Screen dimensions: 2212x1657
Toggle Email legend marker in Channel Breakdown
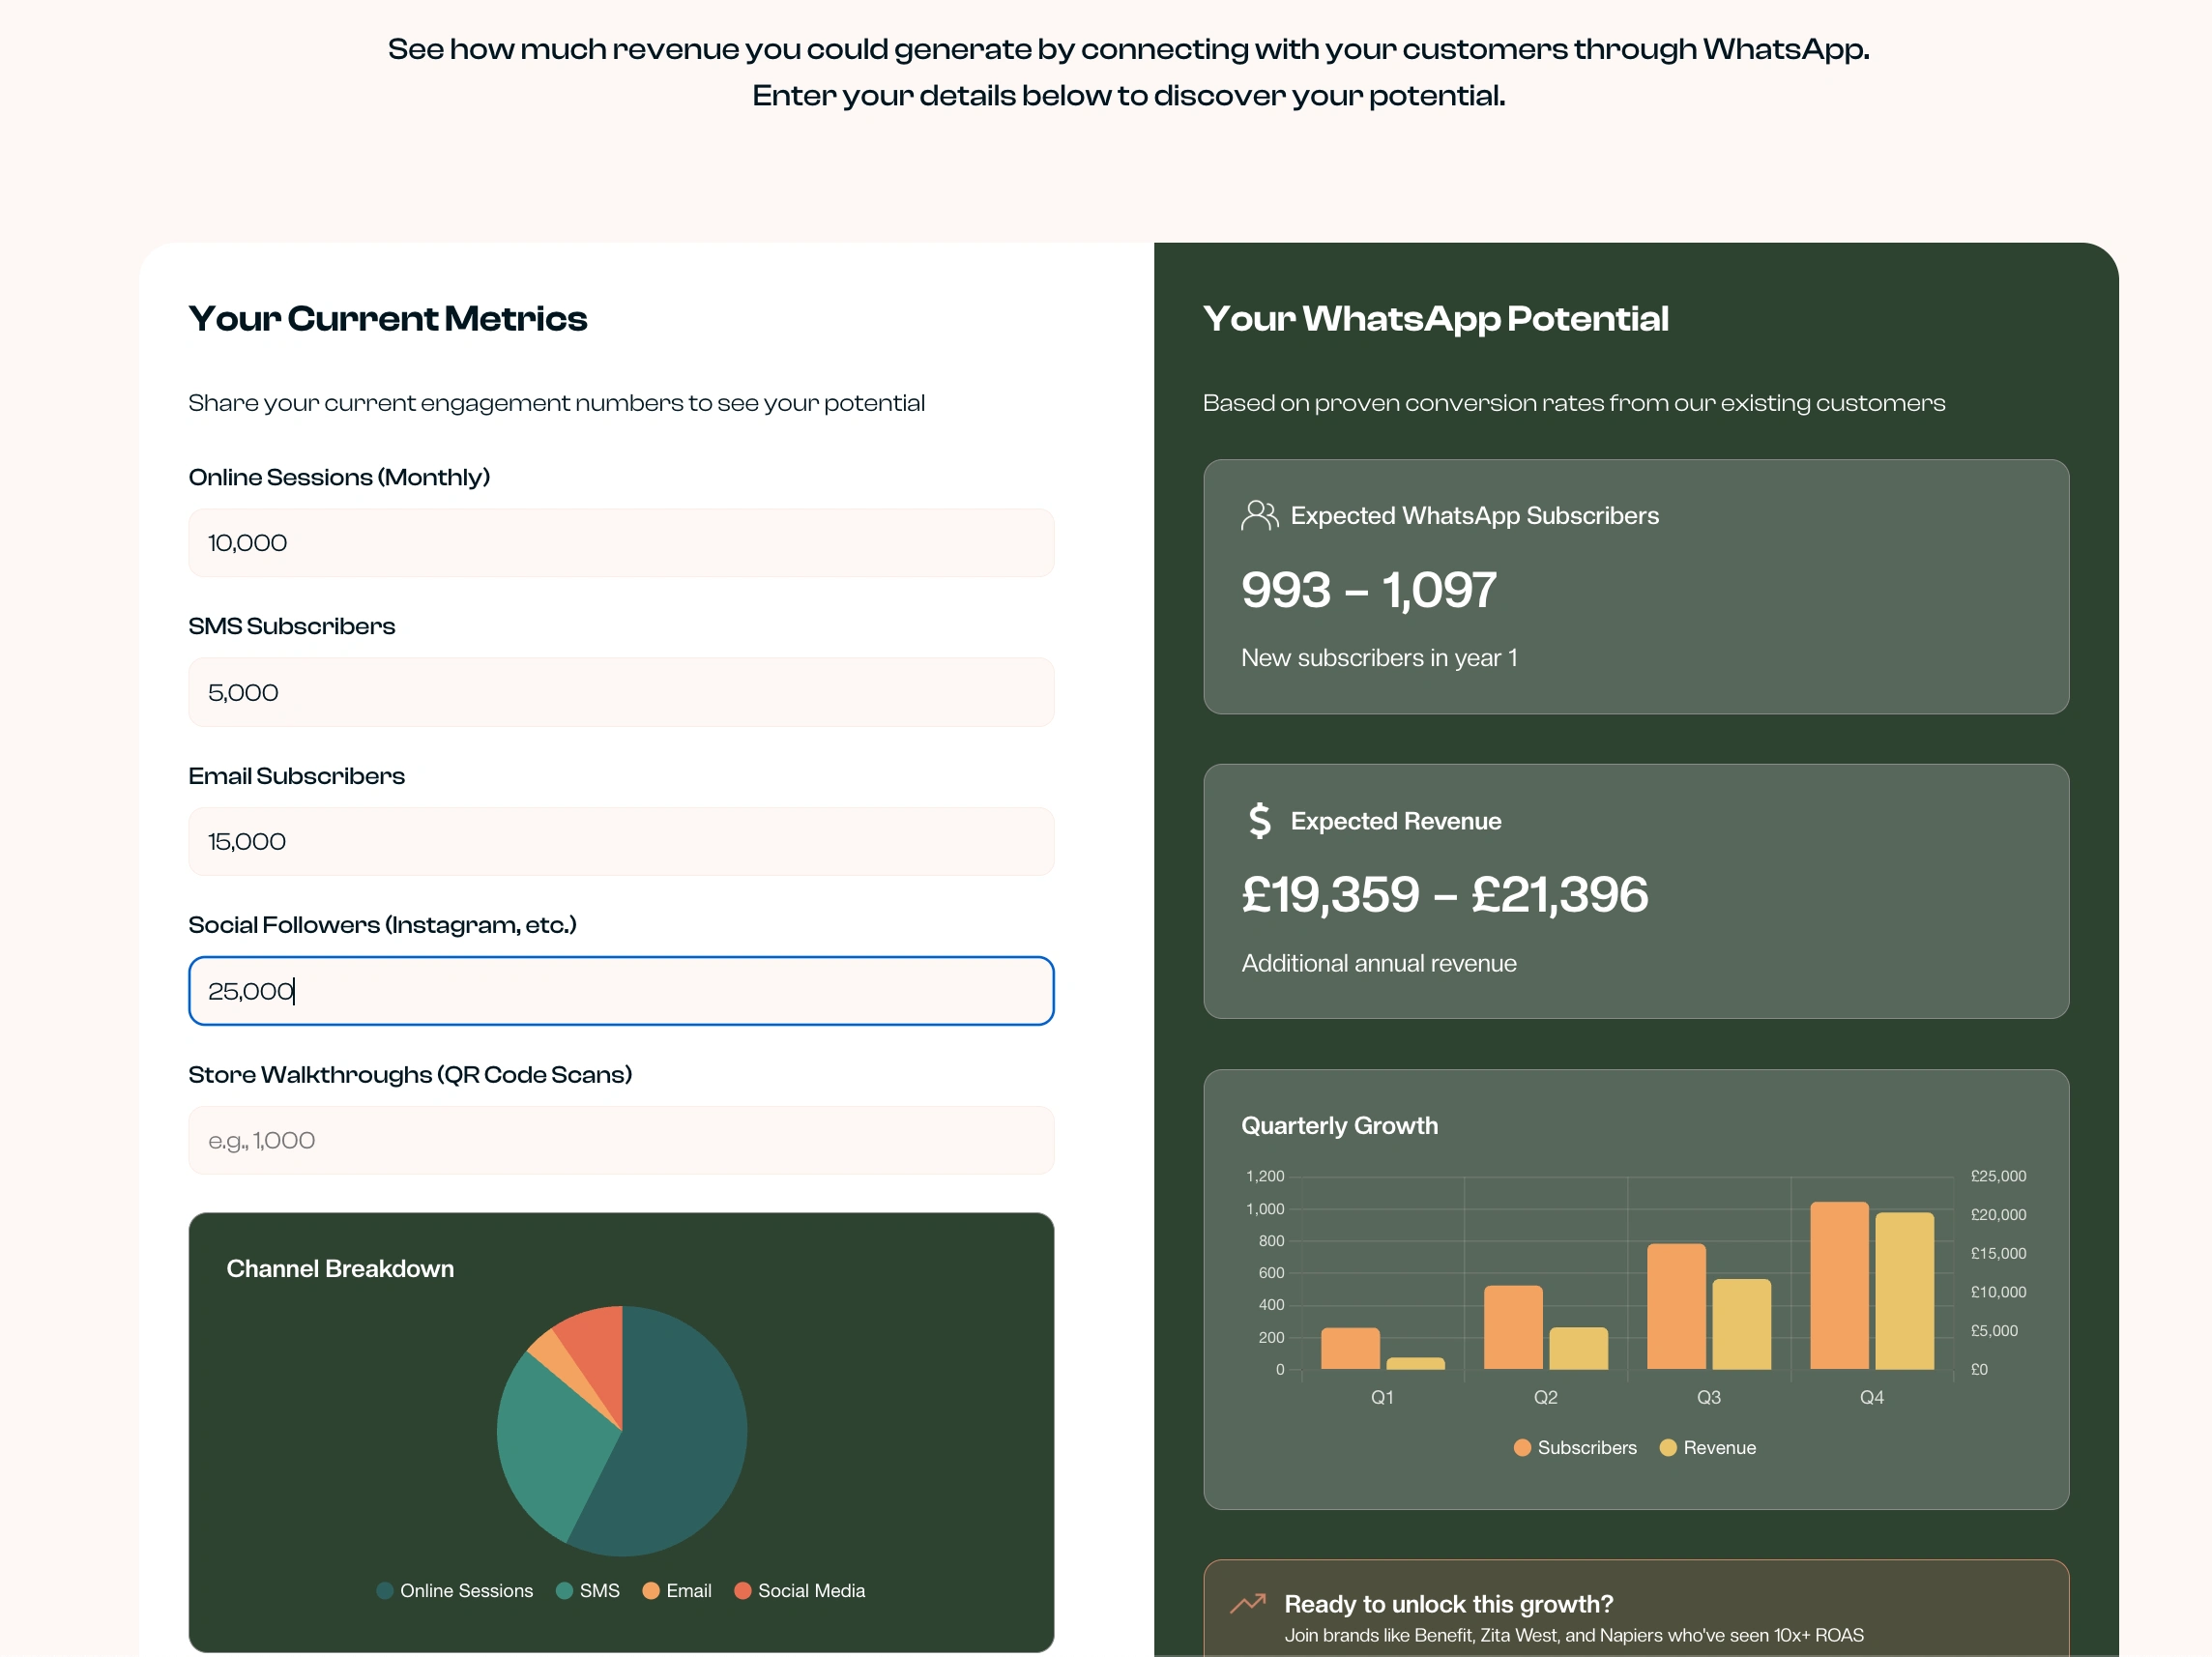(651, 1590)
